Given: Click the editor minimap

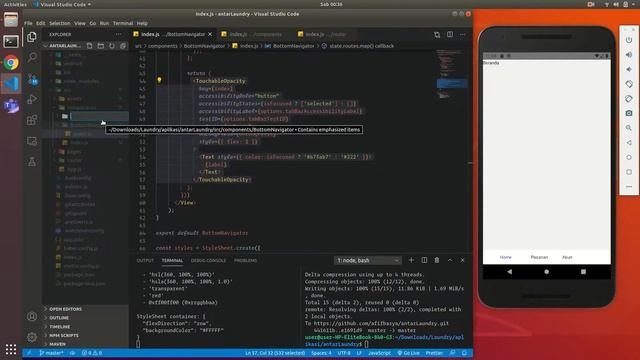Looking at the screenshot, I should pos(451,73).
